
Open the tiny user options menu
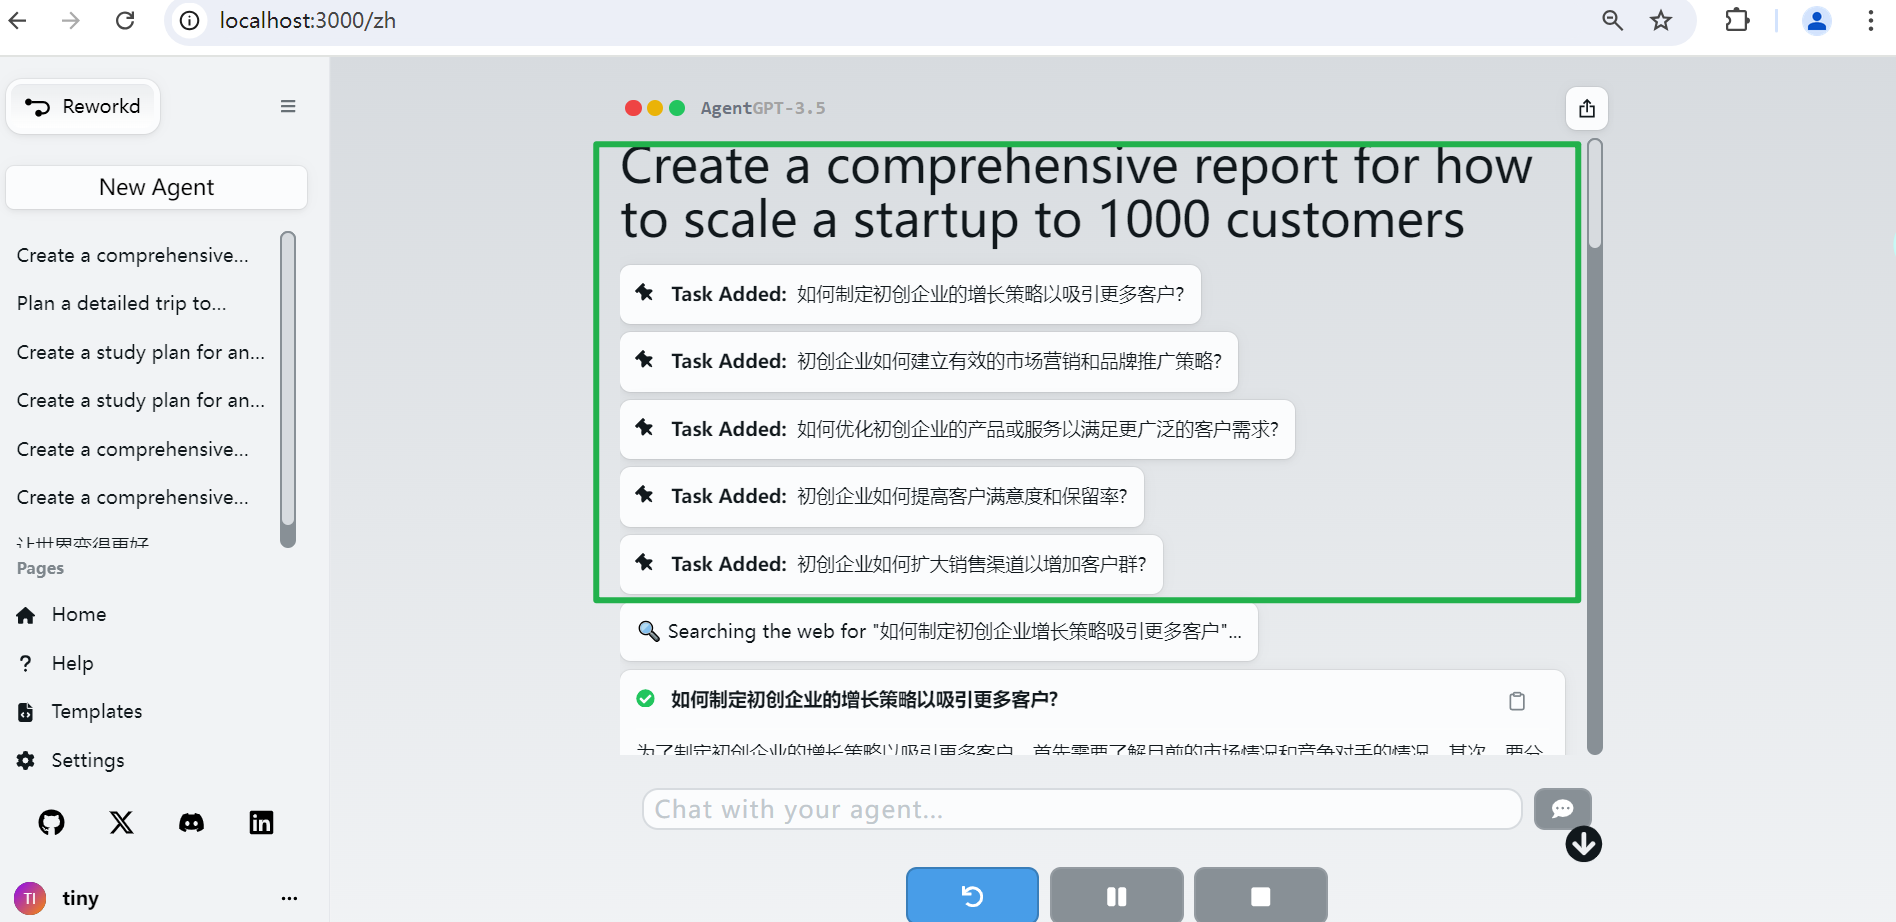(x=289, y=898)
